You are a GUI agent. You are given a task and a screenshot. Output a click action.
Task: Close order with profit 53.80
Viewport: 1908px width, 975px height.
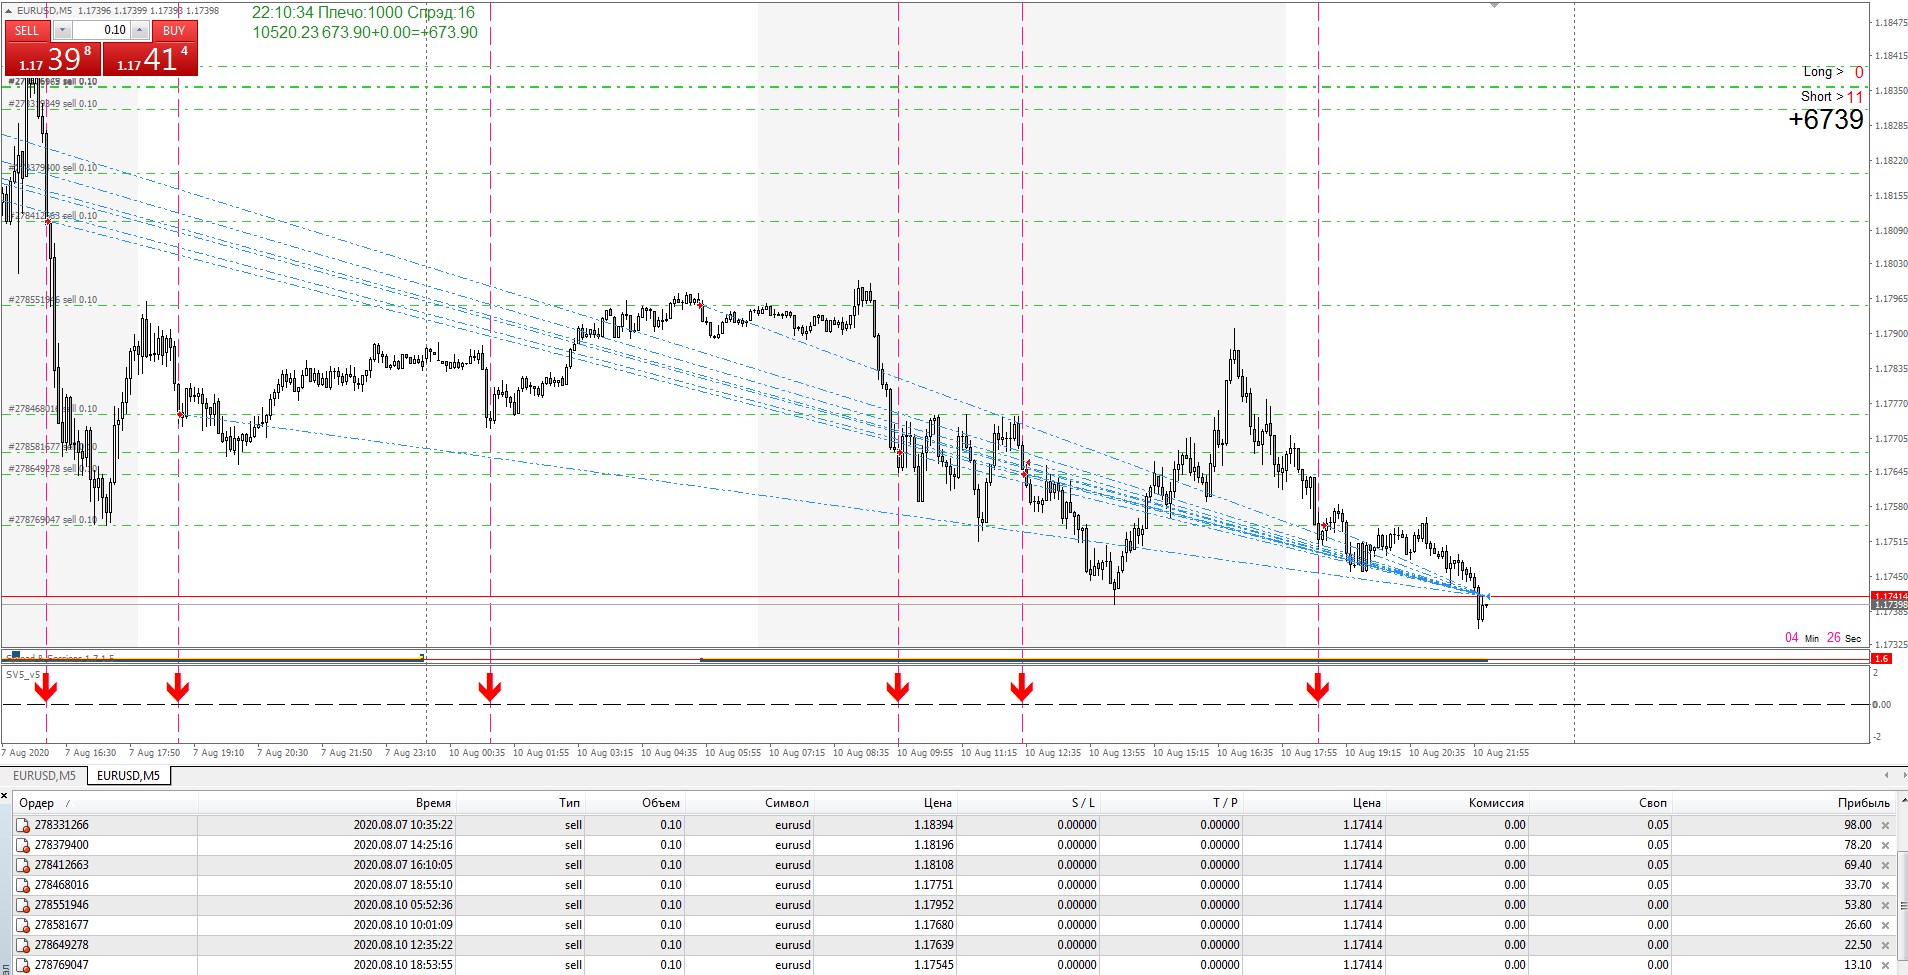[x=1886, y=905]
